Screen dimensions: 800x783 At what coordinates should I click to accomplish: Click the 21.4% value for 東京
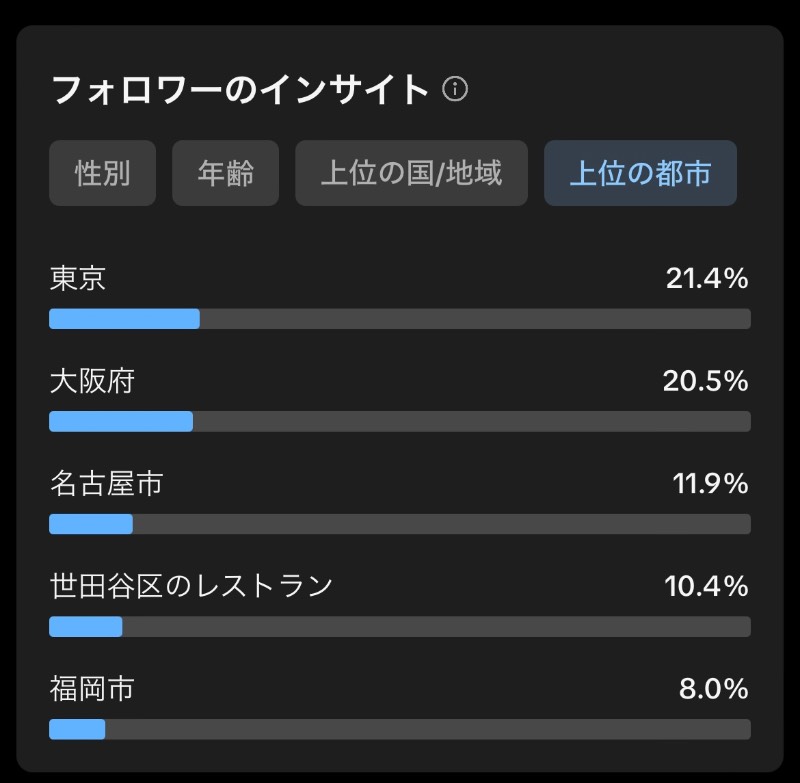coord(707,279)
